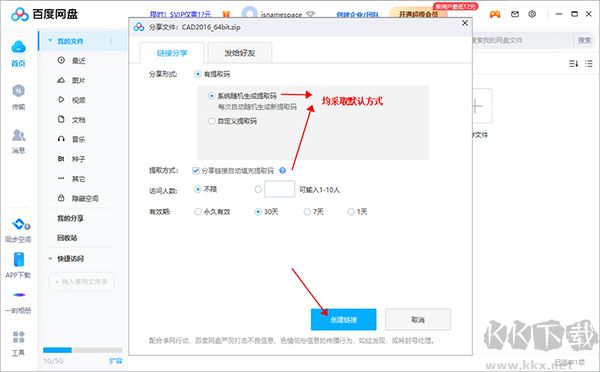600x372 pixels.
Task: Click the 文档 document icon
Action: (x=61, y=119)
